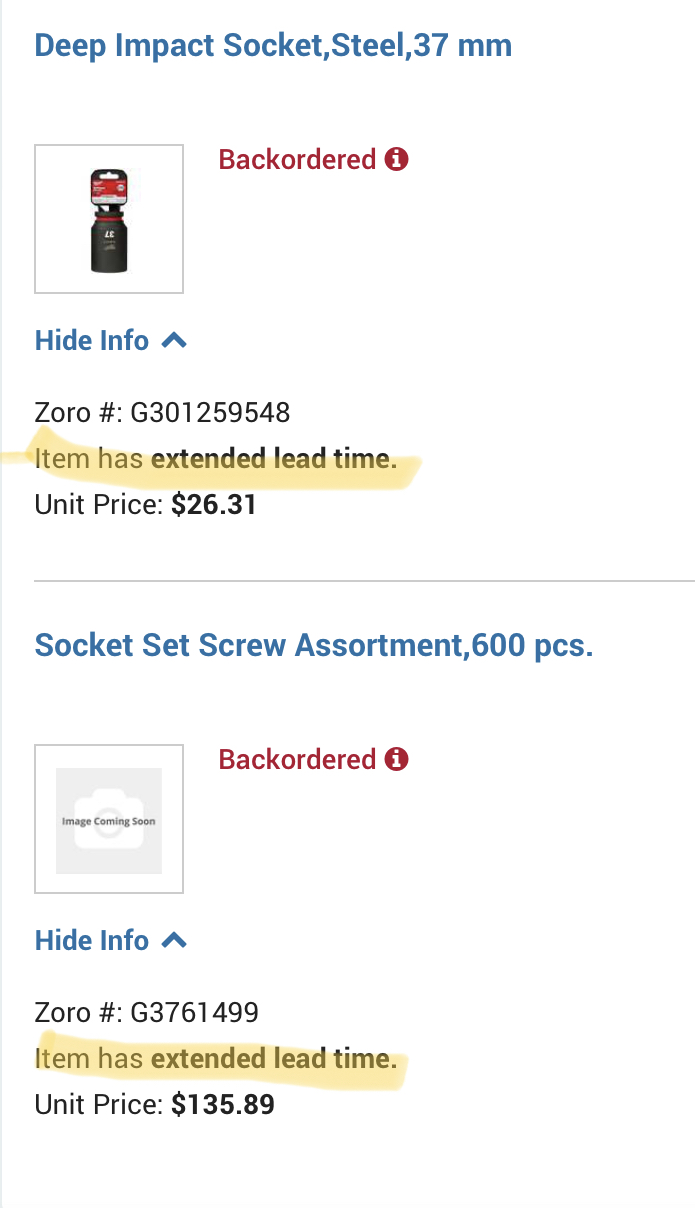Open Deep Impact Socket, Steel, 37 mm link
Viewport: 695px width, 1208px height.
click(273, 45)
